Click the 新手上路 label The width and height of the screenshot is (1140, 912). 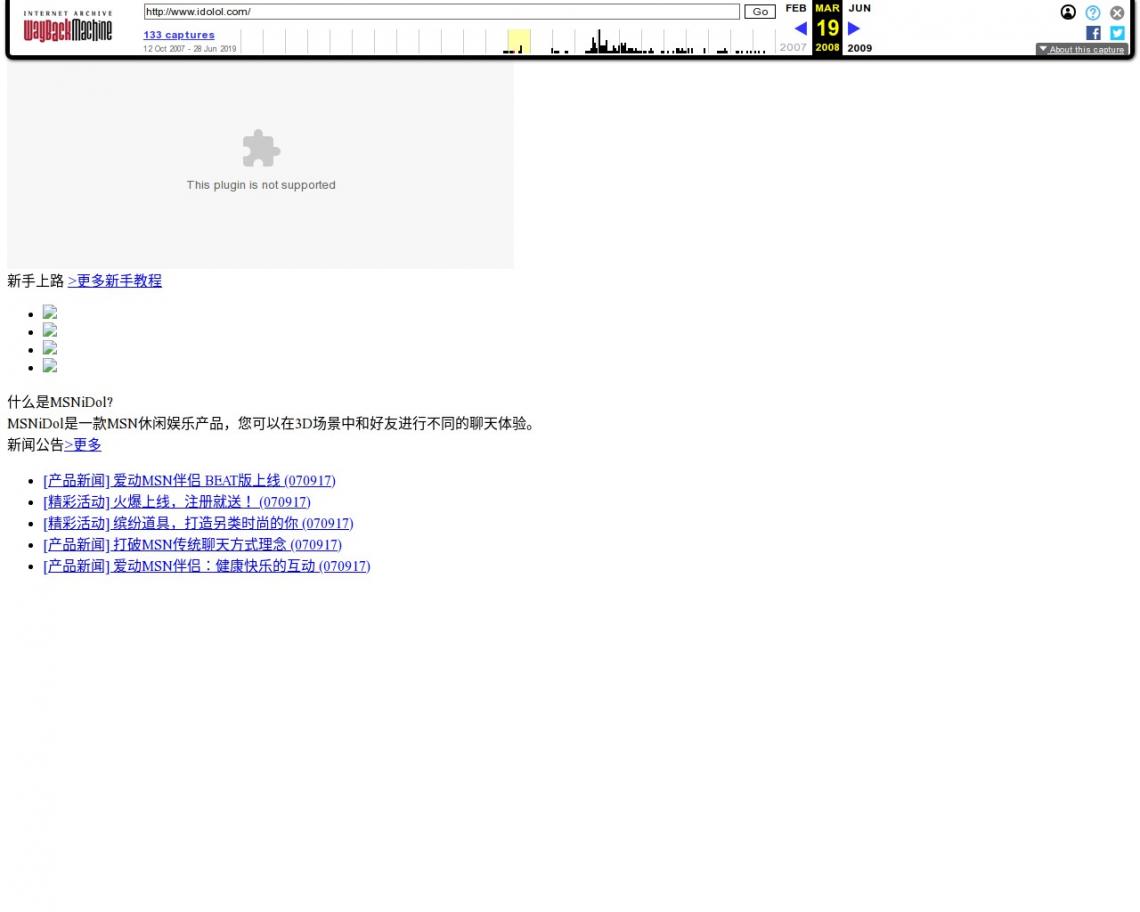36,281
